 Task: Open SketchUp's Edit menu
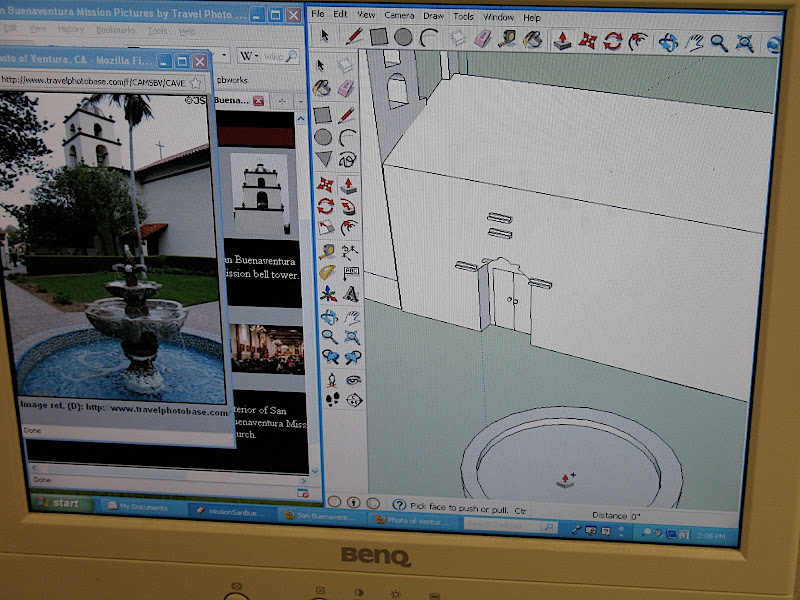(x=340, y=14)
